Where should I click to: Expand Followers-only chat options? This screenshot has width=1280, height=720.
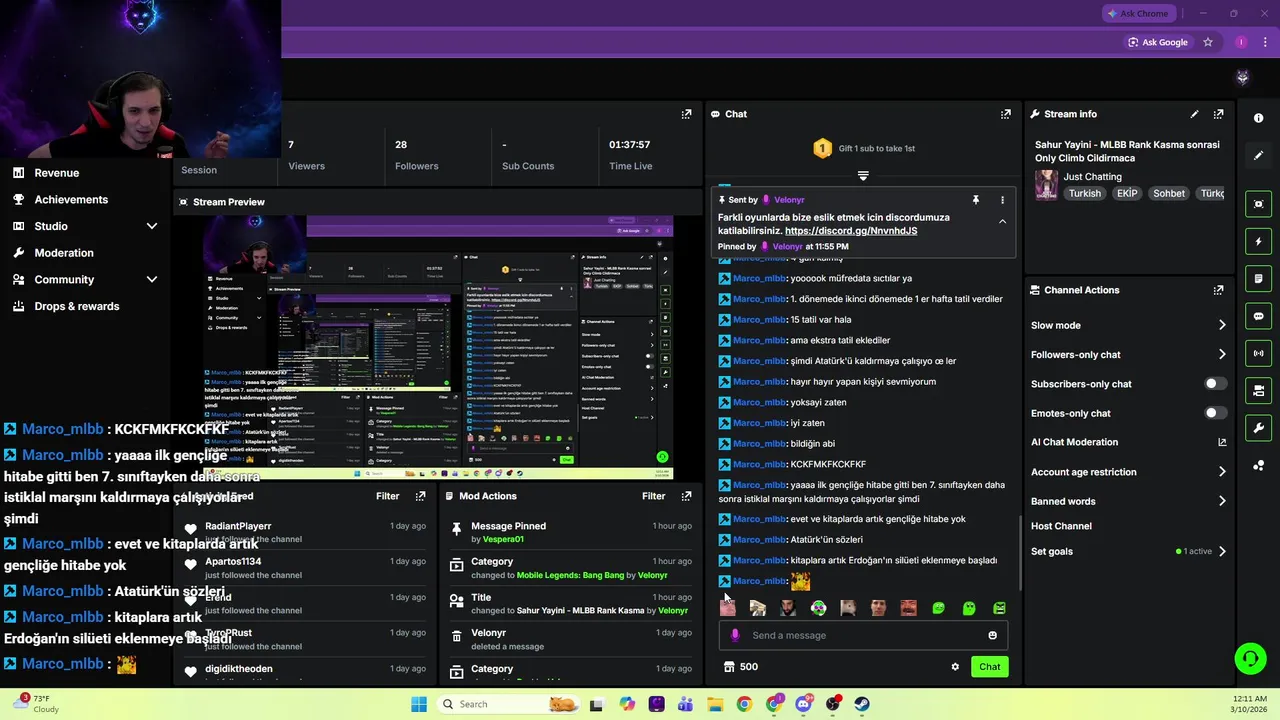pos(1222,354)
